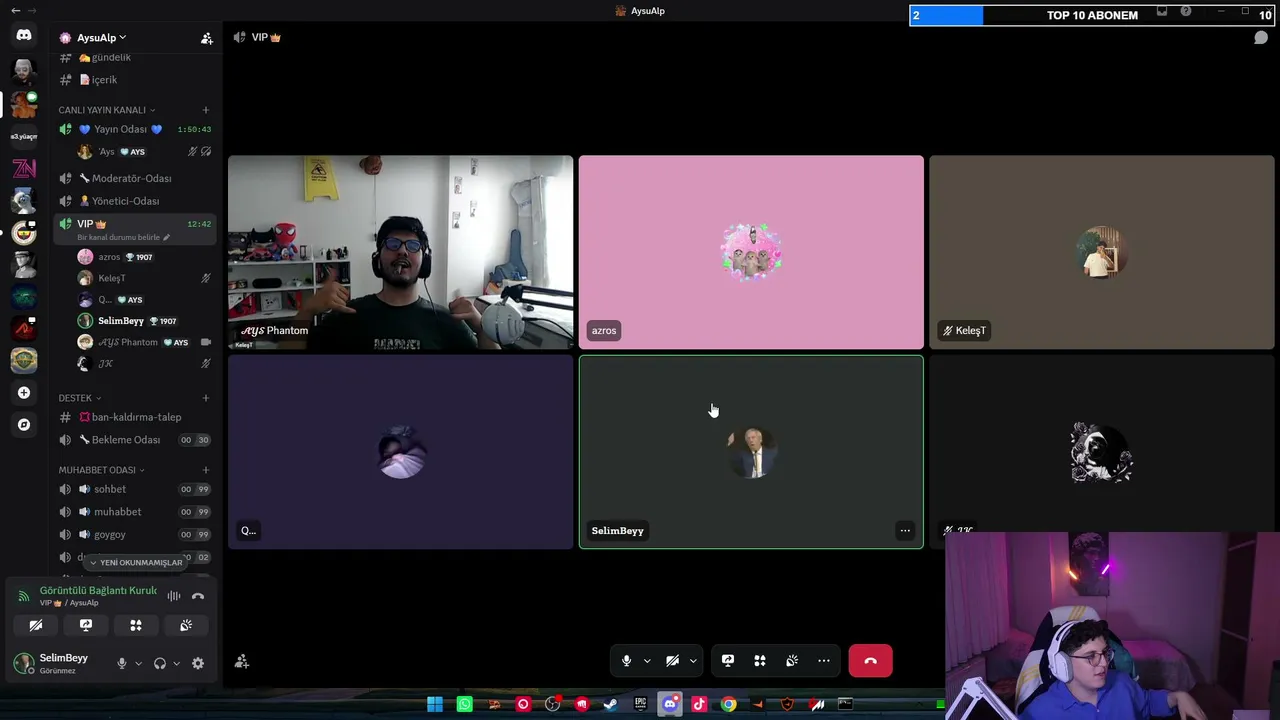This screenshot has height=720, width=1280.
Task: Open Discover servers compass icon
Action: (x=24, y=425)
